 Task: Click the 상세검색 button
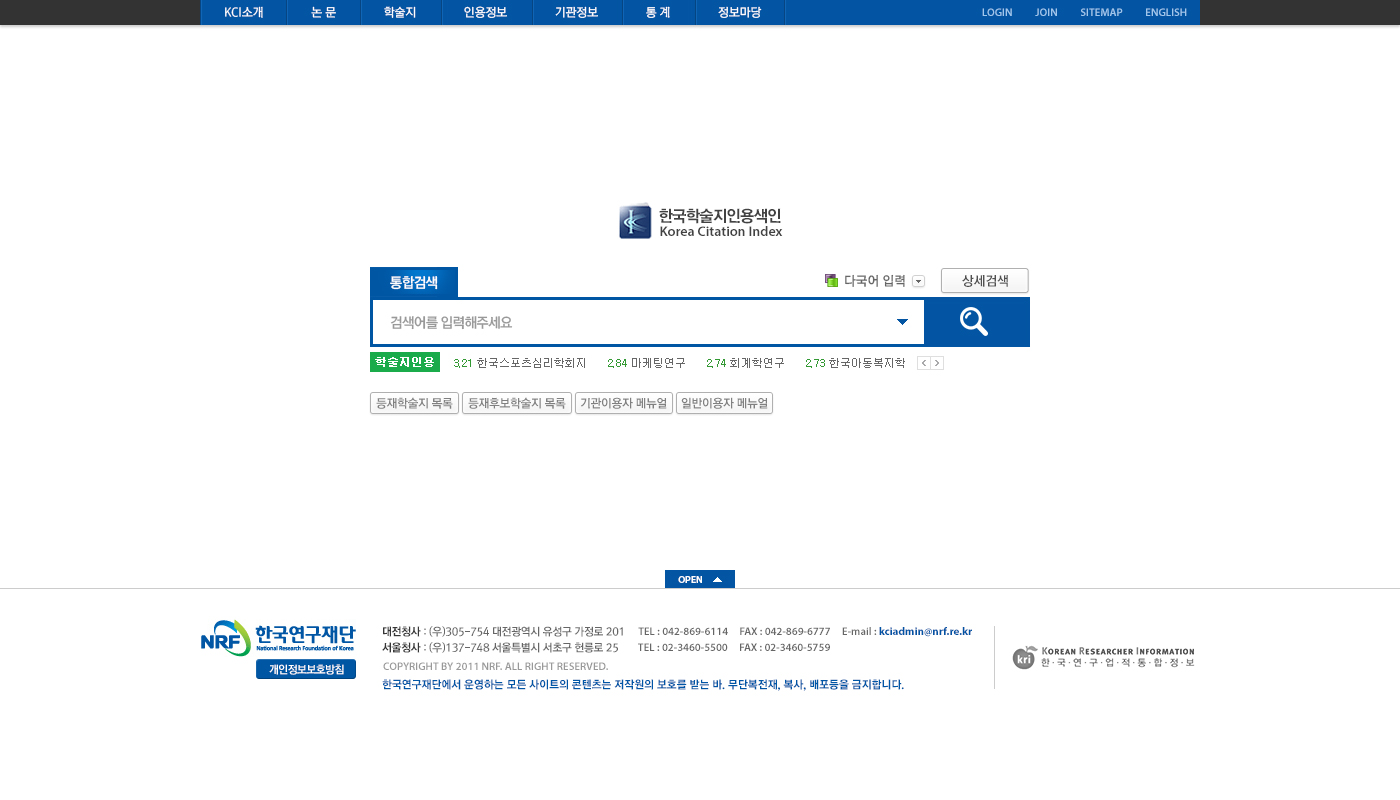pos(985,281)
